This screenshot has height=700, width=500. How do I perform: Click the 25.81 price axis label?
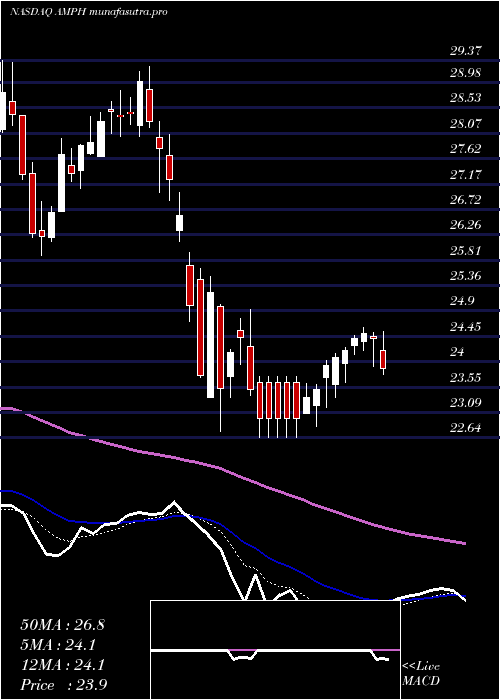[x=465, y=250]
